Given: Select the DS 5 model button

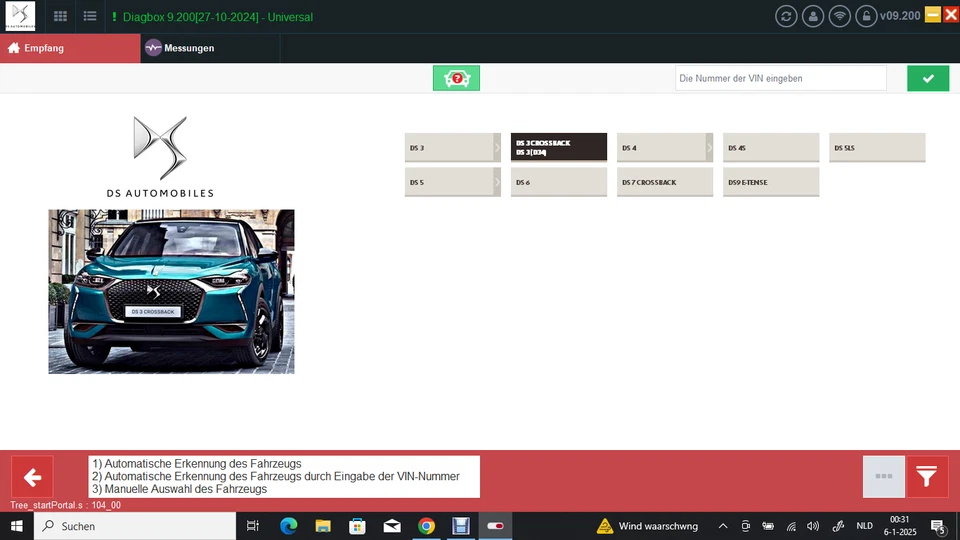Looking at the screenshot, I should (x=449, y=182).
